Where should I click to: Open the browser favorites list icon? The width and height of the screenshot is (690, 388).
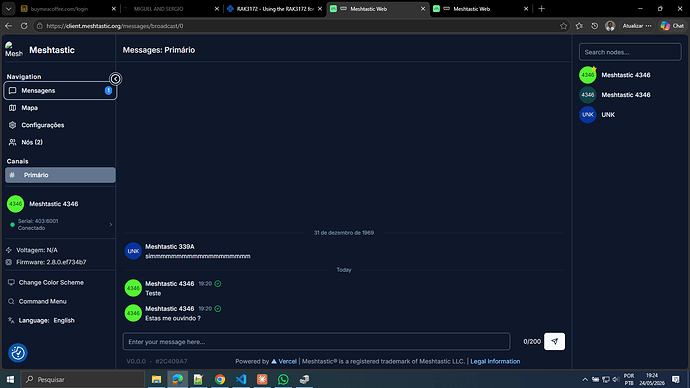[x=579, y=26]
